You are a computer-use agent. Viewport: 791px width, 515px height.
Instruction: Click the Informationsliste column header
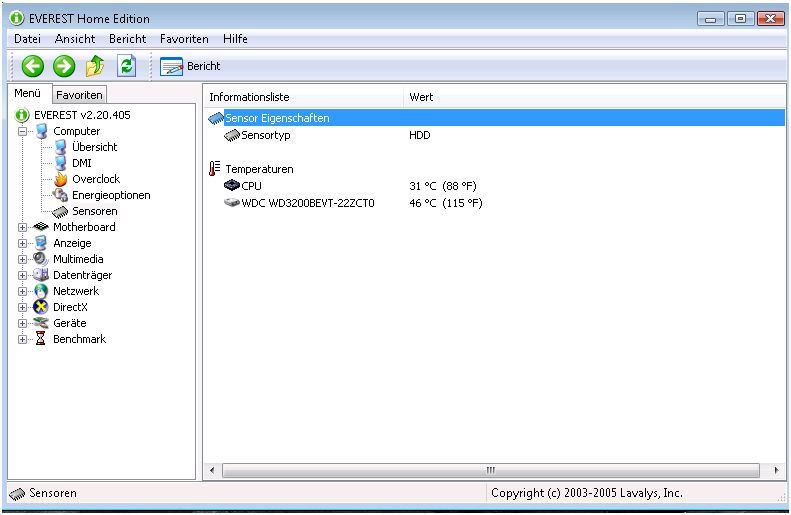[x=304, y=97]
